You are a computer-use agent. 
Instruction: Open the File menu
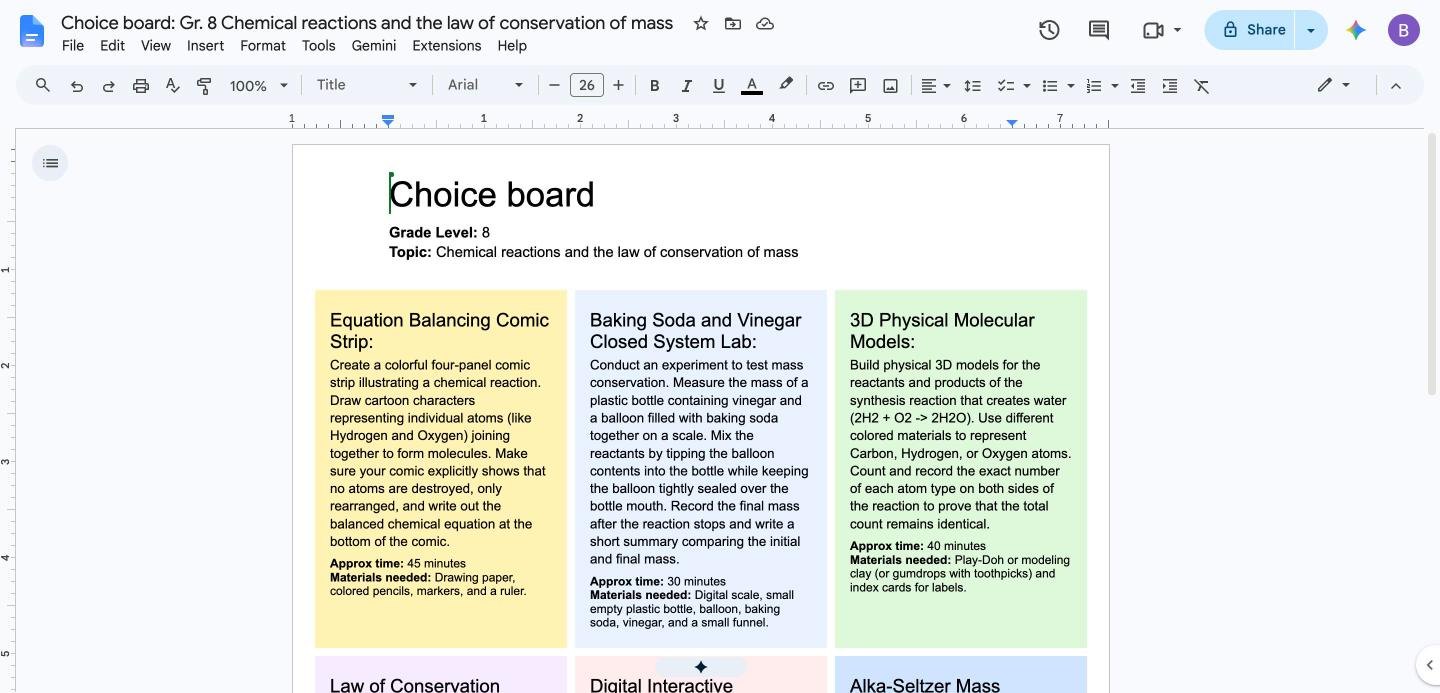click(x=73, y=46)
